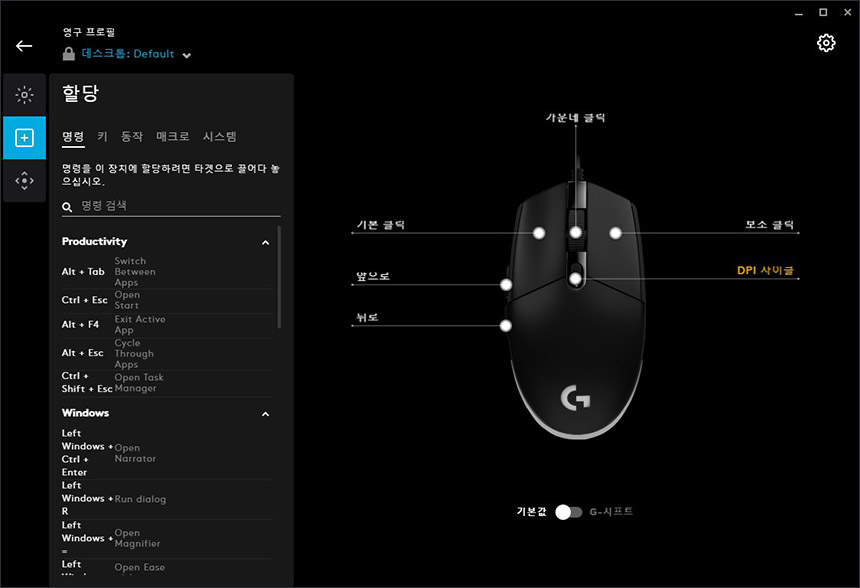The width and height of the screenshot is (860, 588).
Task: Click the 기본 클릭 label
Action: (x=381, y=225)
